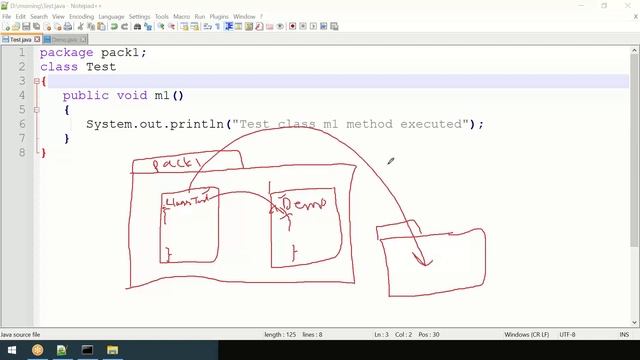Click the Replace toolbar icon
Image resolution: width=640 pixels, height=360 pixels.
point(148,27)
